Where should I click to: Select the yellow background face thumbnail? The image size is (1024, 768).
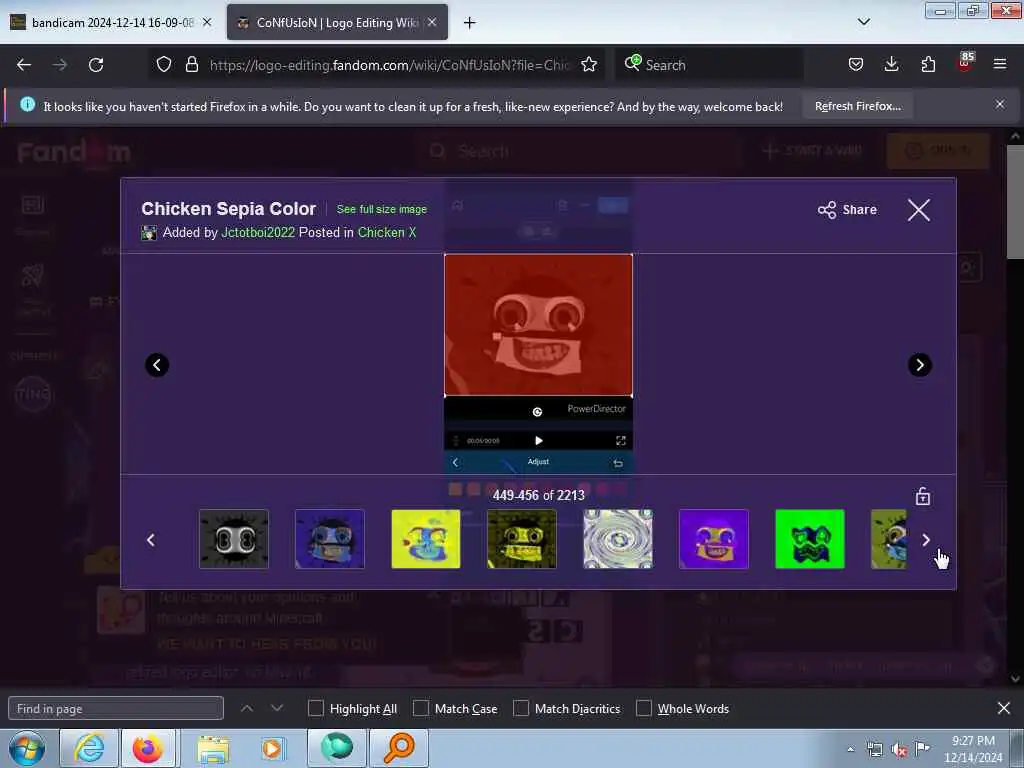point(426,539)
